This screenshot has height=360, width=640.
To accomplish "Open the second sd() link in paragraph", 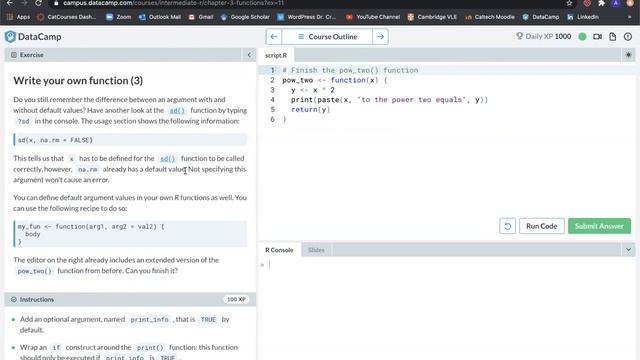I will point(167,158).
